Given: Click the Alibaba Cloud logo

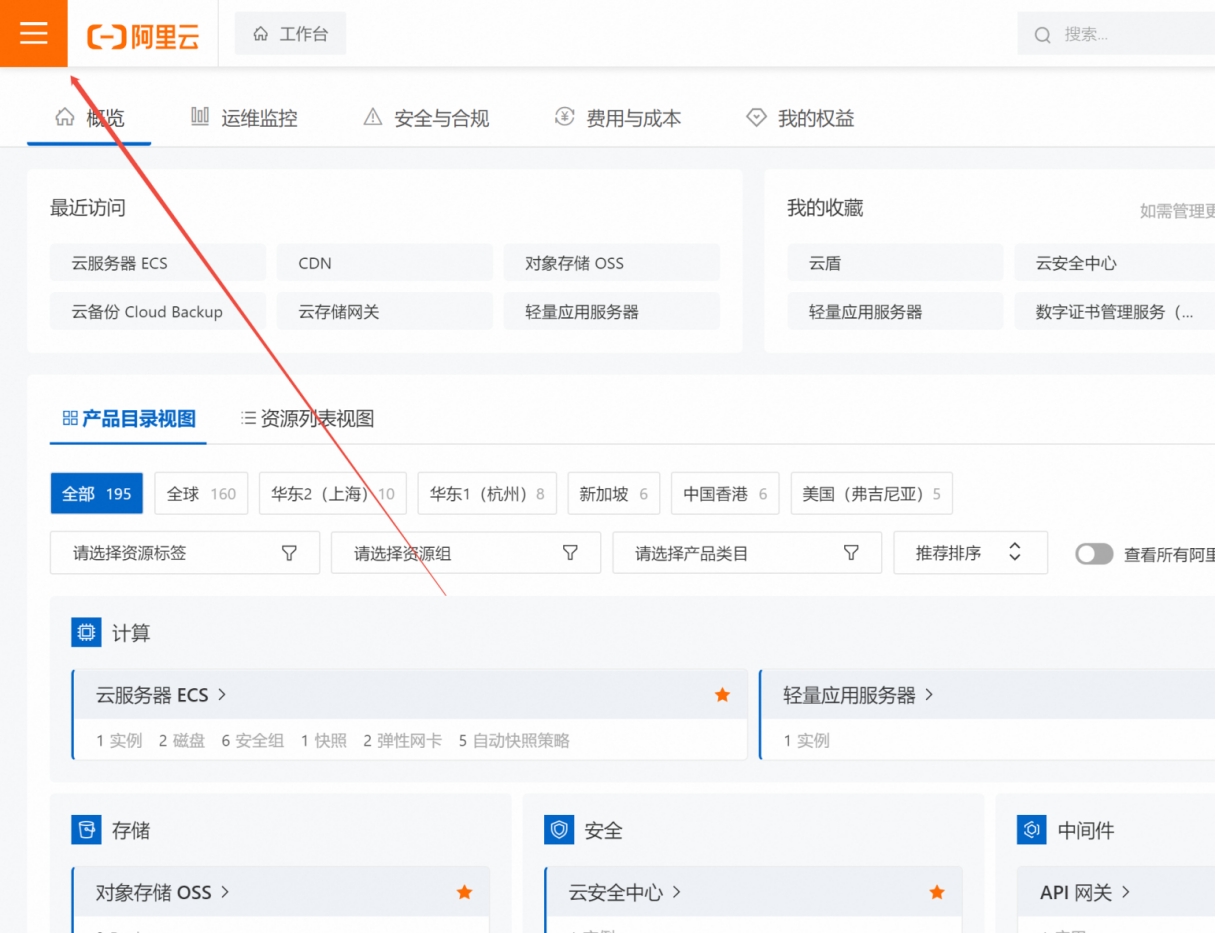Looking at the screenshot, I should [143, 36].
